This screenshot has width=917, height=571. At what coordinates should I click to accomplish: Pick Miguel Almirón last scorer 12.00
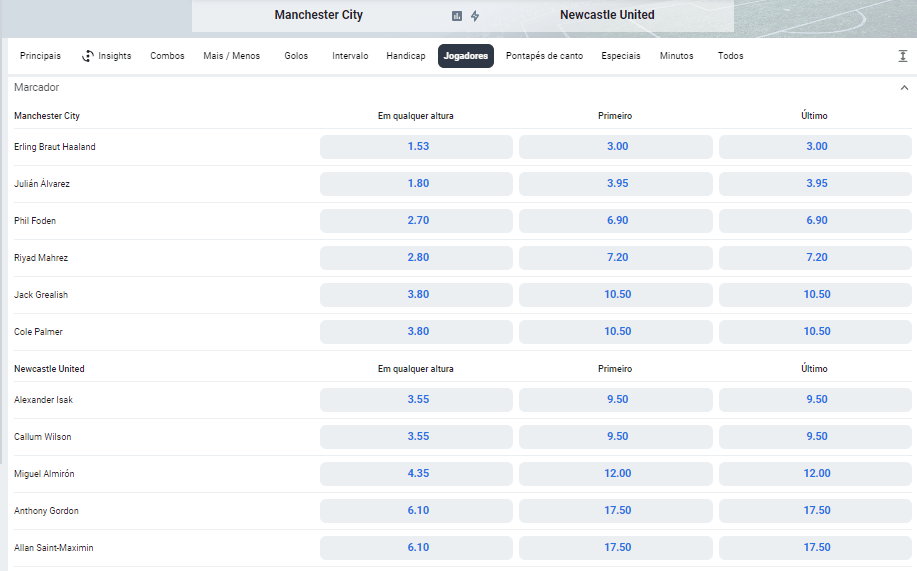click(815, 473)
